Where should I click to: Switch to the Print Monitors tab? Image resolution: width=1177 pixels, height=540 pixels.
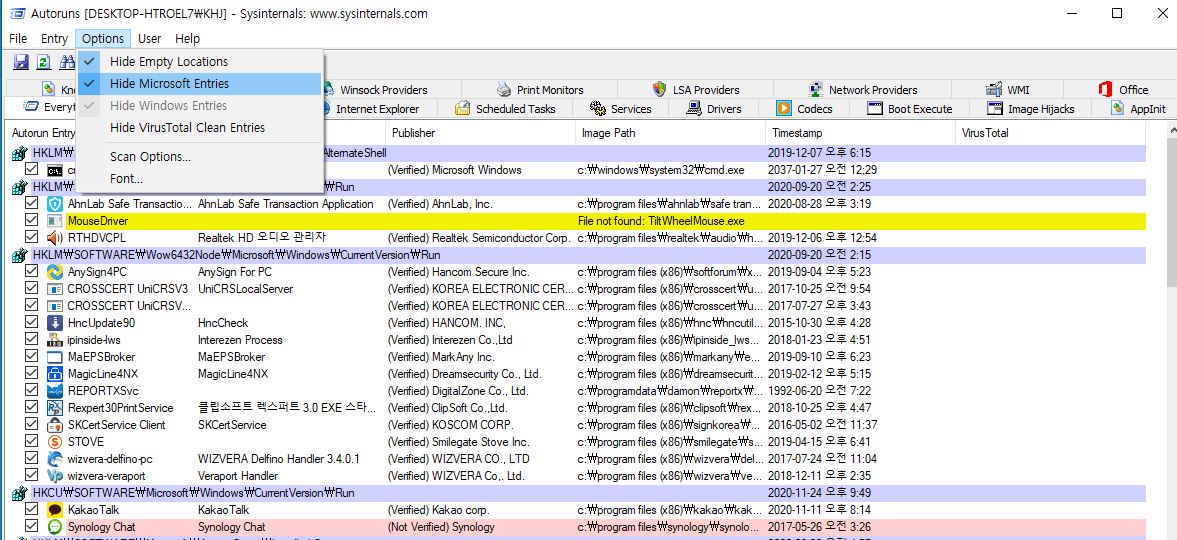click(540, 89)
